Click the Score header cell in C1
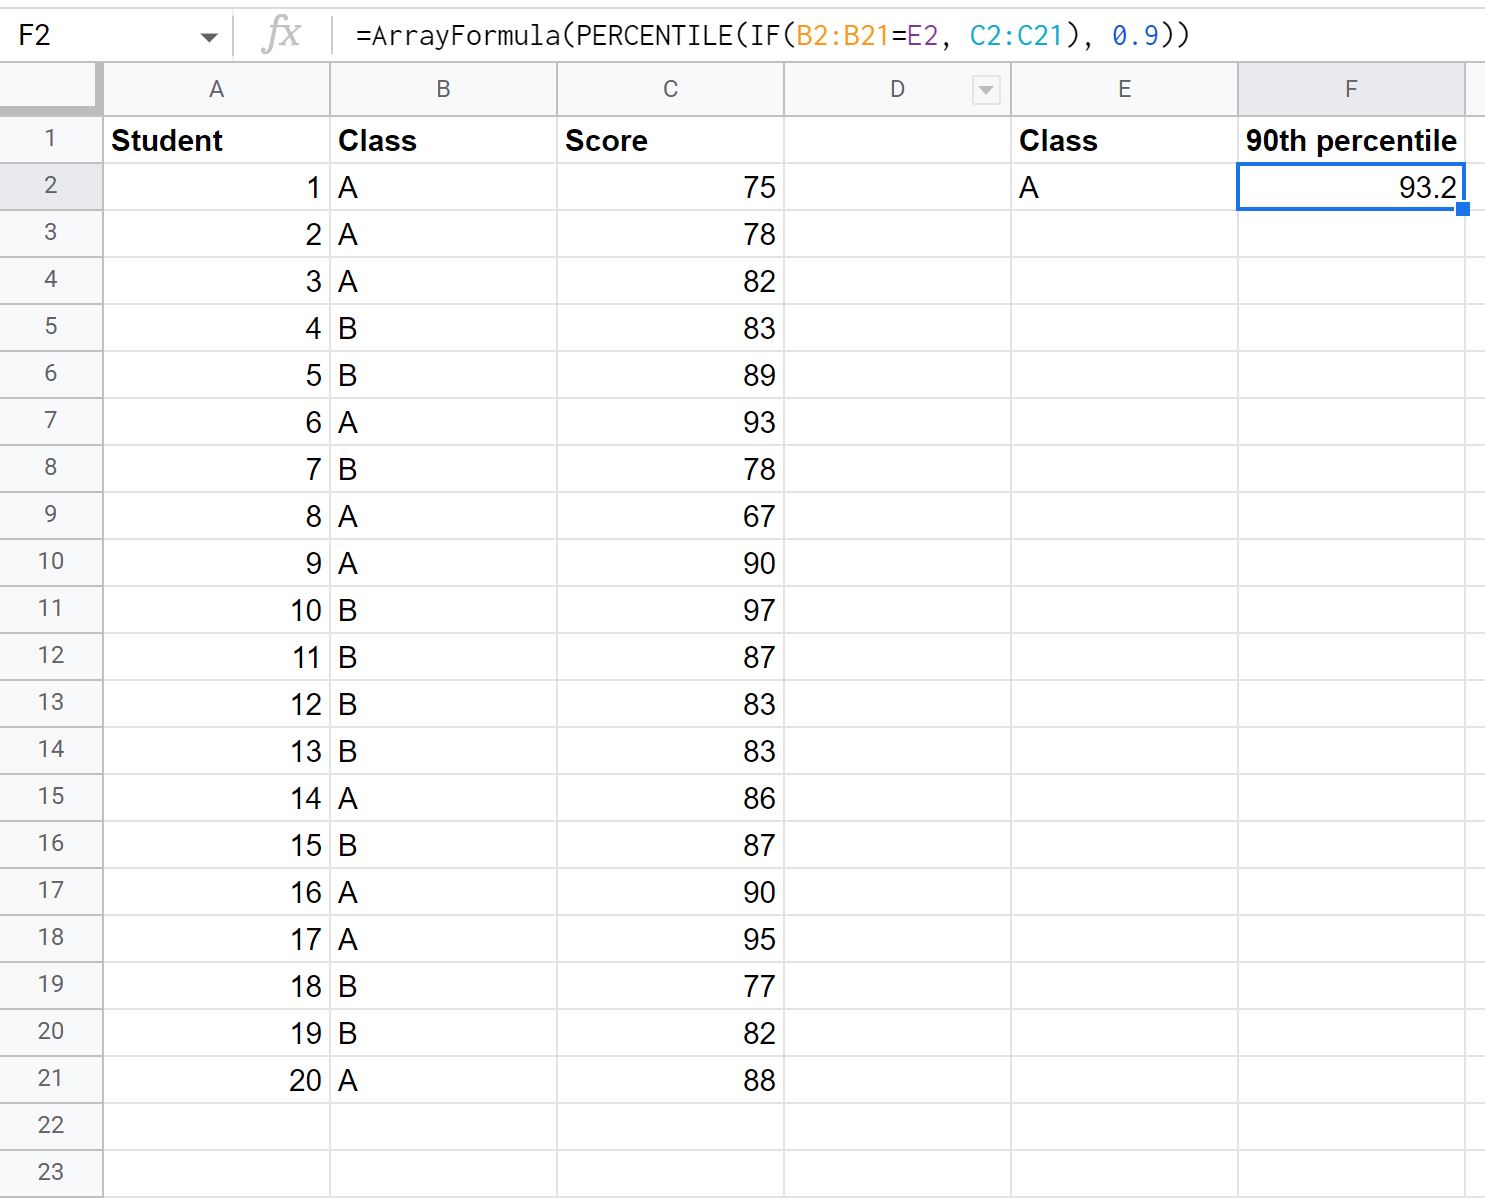Viewport: 1485px width, 1198px height. click(669, 140)
